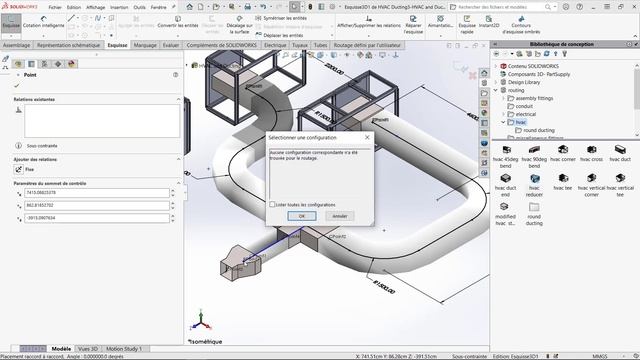Click the Cotation intelligente tool
640x360 pixels.
(44, 22)
